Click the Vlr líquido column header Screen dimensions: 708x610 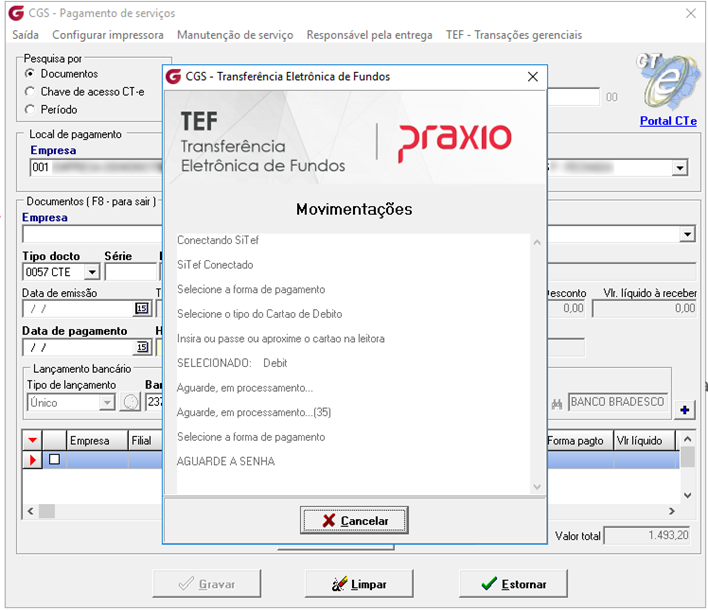tap(644, 440)
